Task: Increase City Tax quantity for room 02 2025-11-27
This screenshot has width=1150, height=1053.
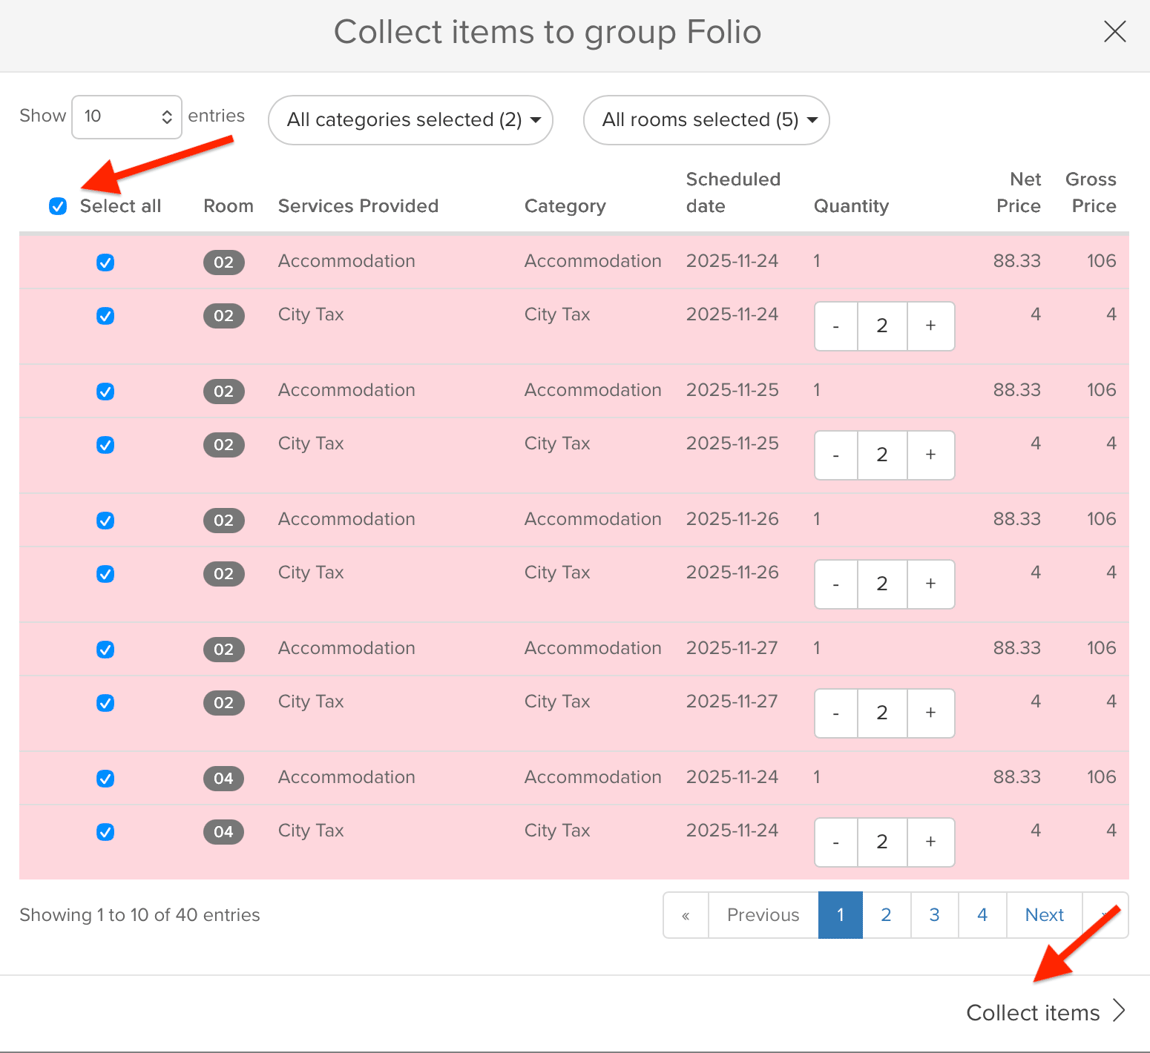Action: point(931,713)
